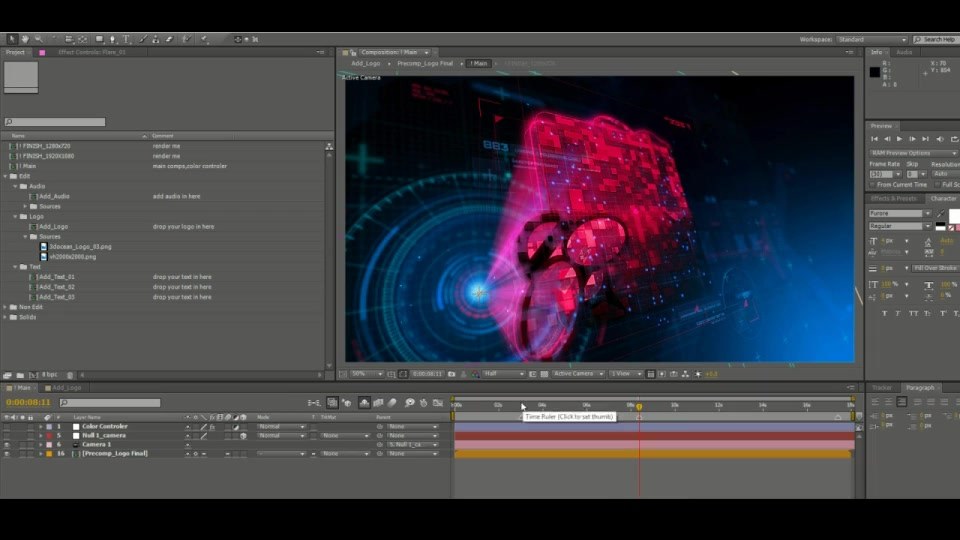Play the RAM preview with play button

point(899,140)
